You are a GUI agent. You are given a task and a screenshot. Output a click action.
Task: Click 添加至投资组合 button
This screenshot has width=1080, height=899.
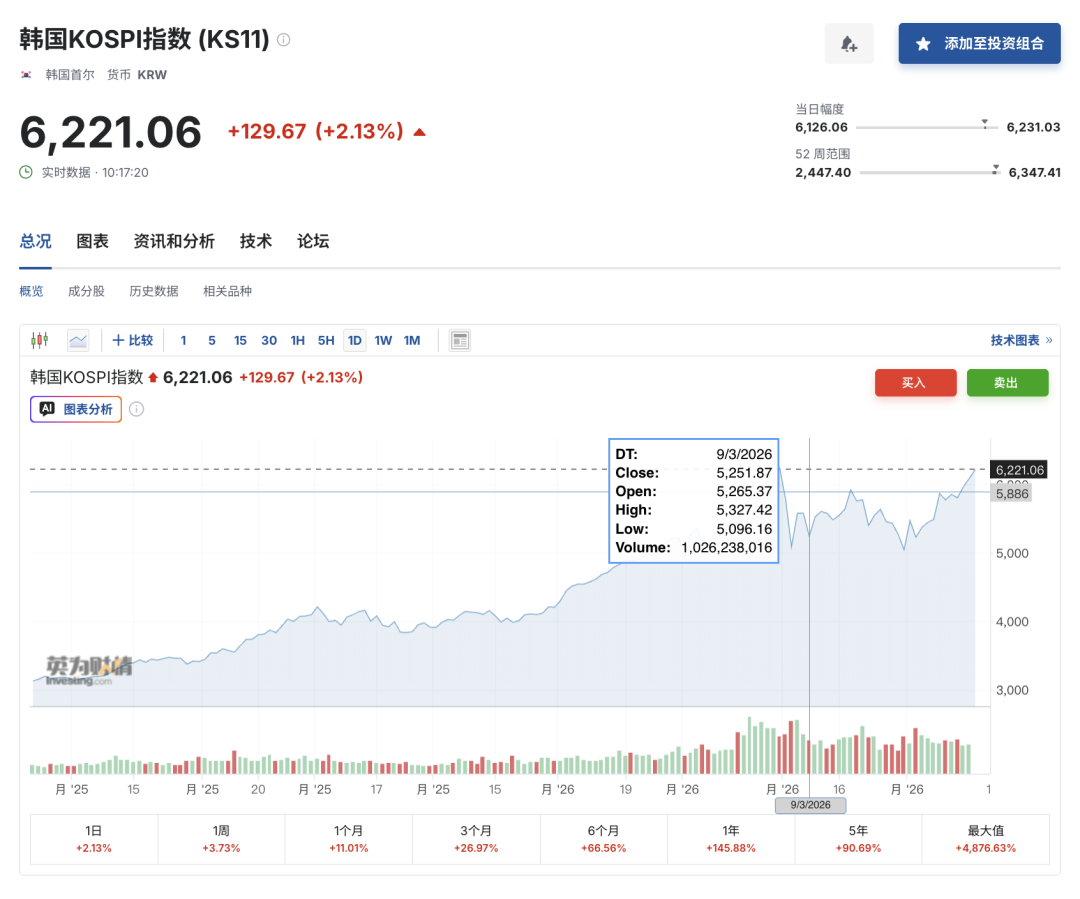[979, 44]
